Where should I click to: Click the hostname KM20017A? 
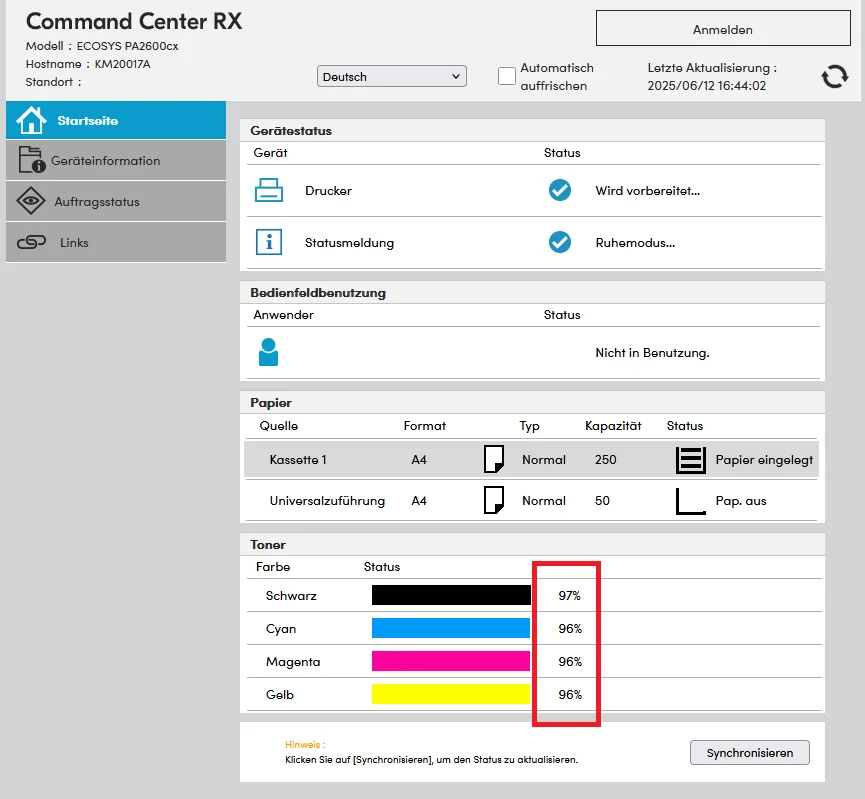point(122,64)
